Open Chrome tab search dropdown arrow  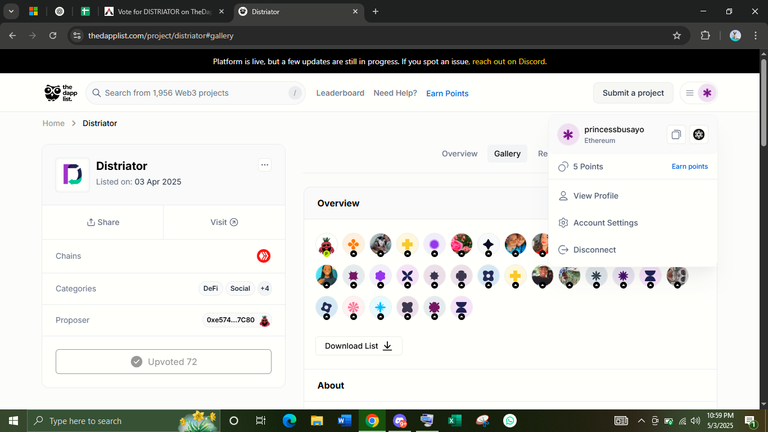(11, 11)
